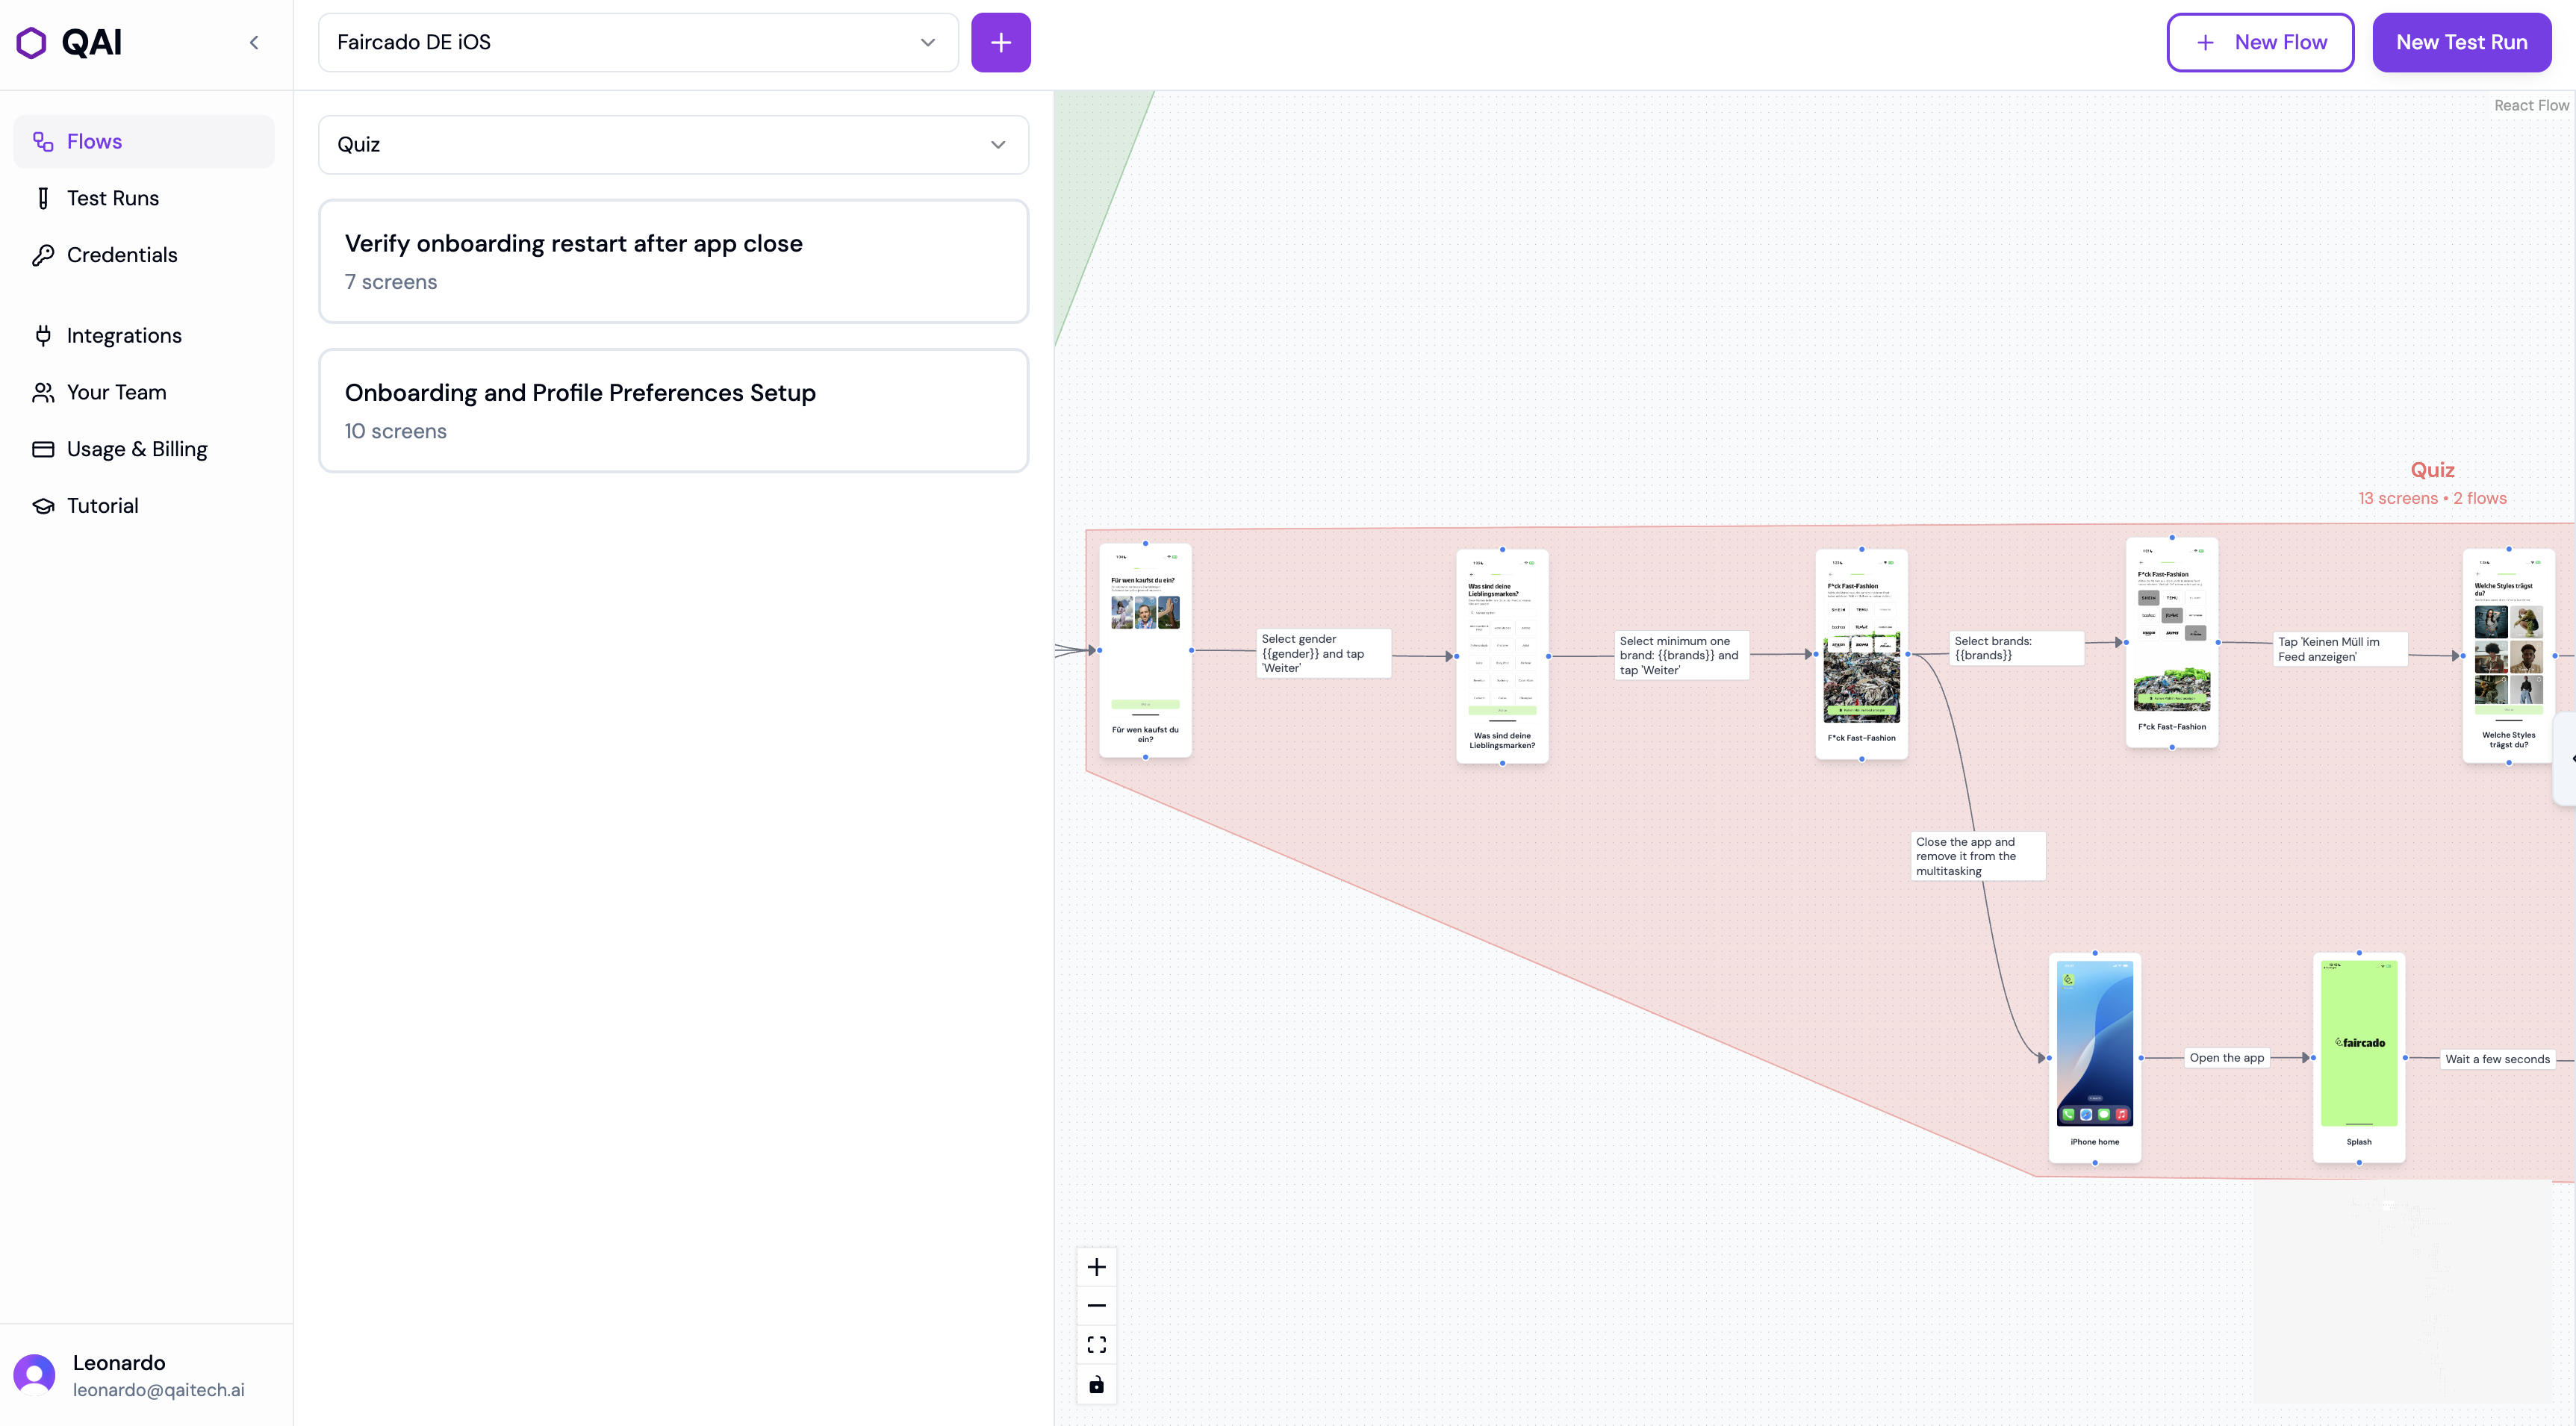
Task: Click the New Flow button
Action: 2260,42
